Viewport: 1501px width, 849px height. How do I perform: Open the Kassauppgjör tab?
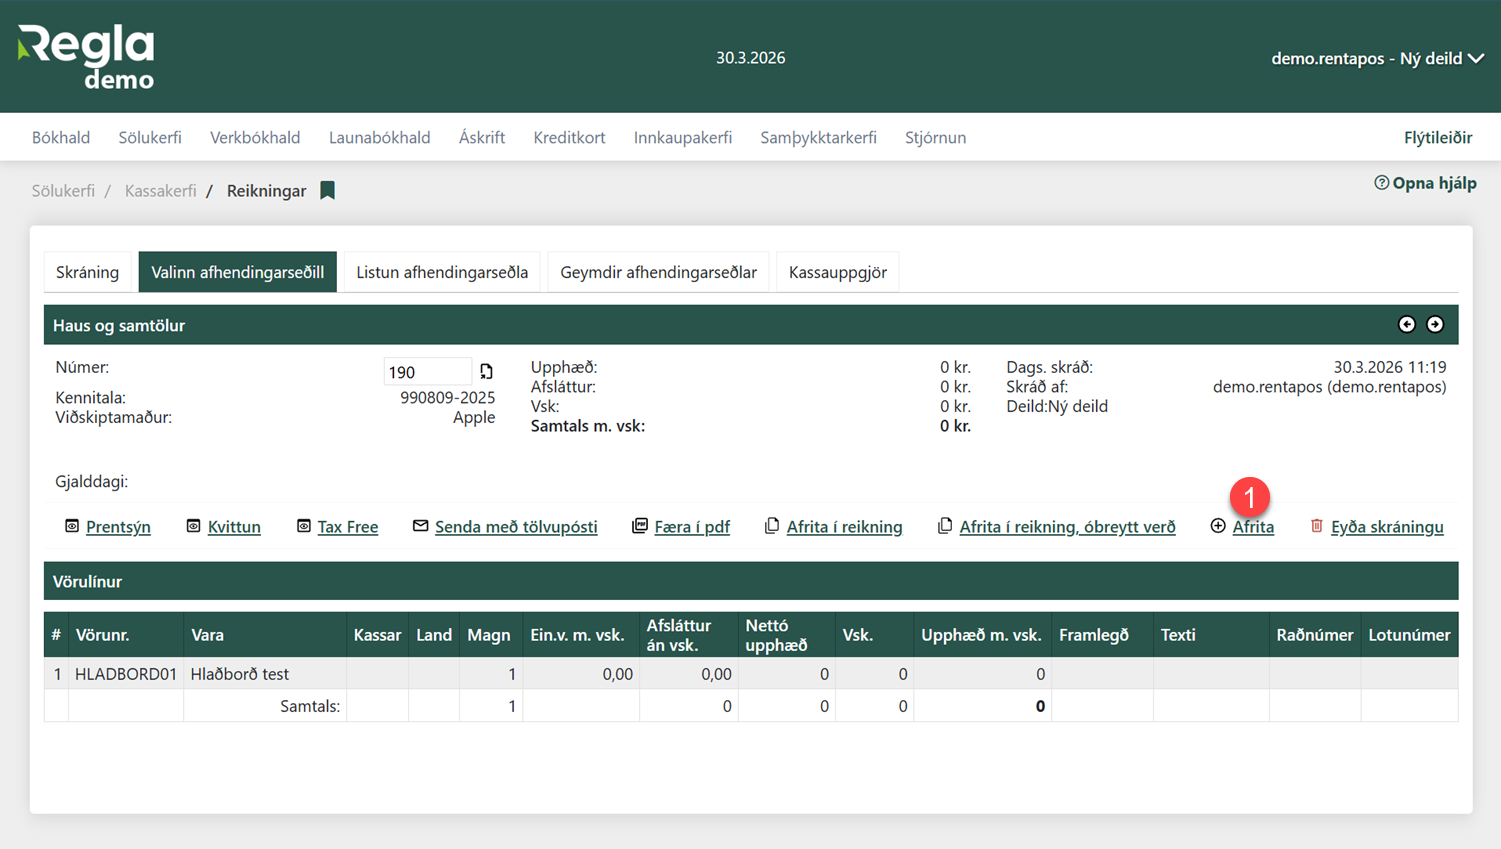[837, 272]
